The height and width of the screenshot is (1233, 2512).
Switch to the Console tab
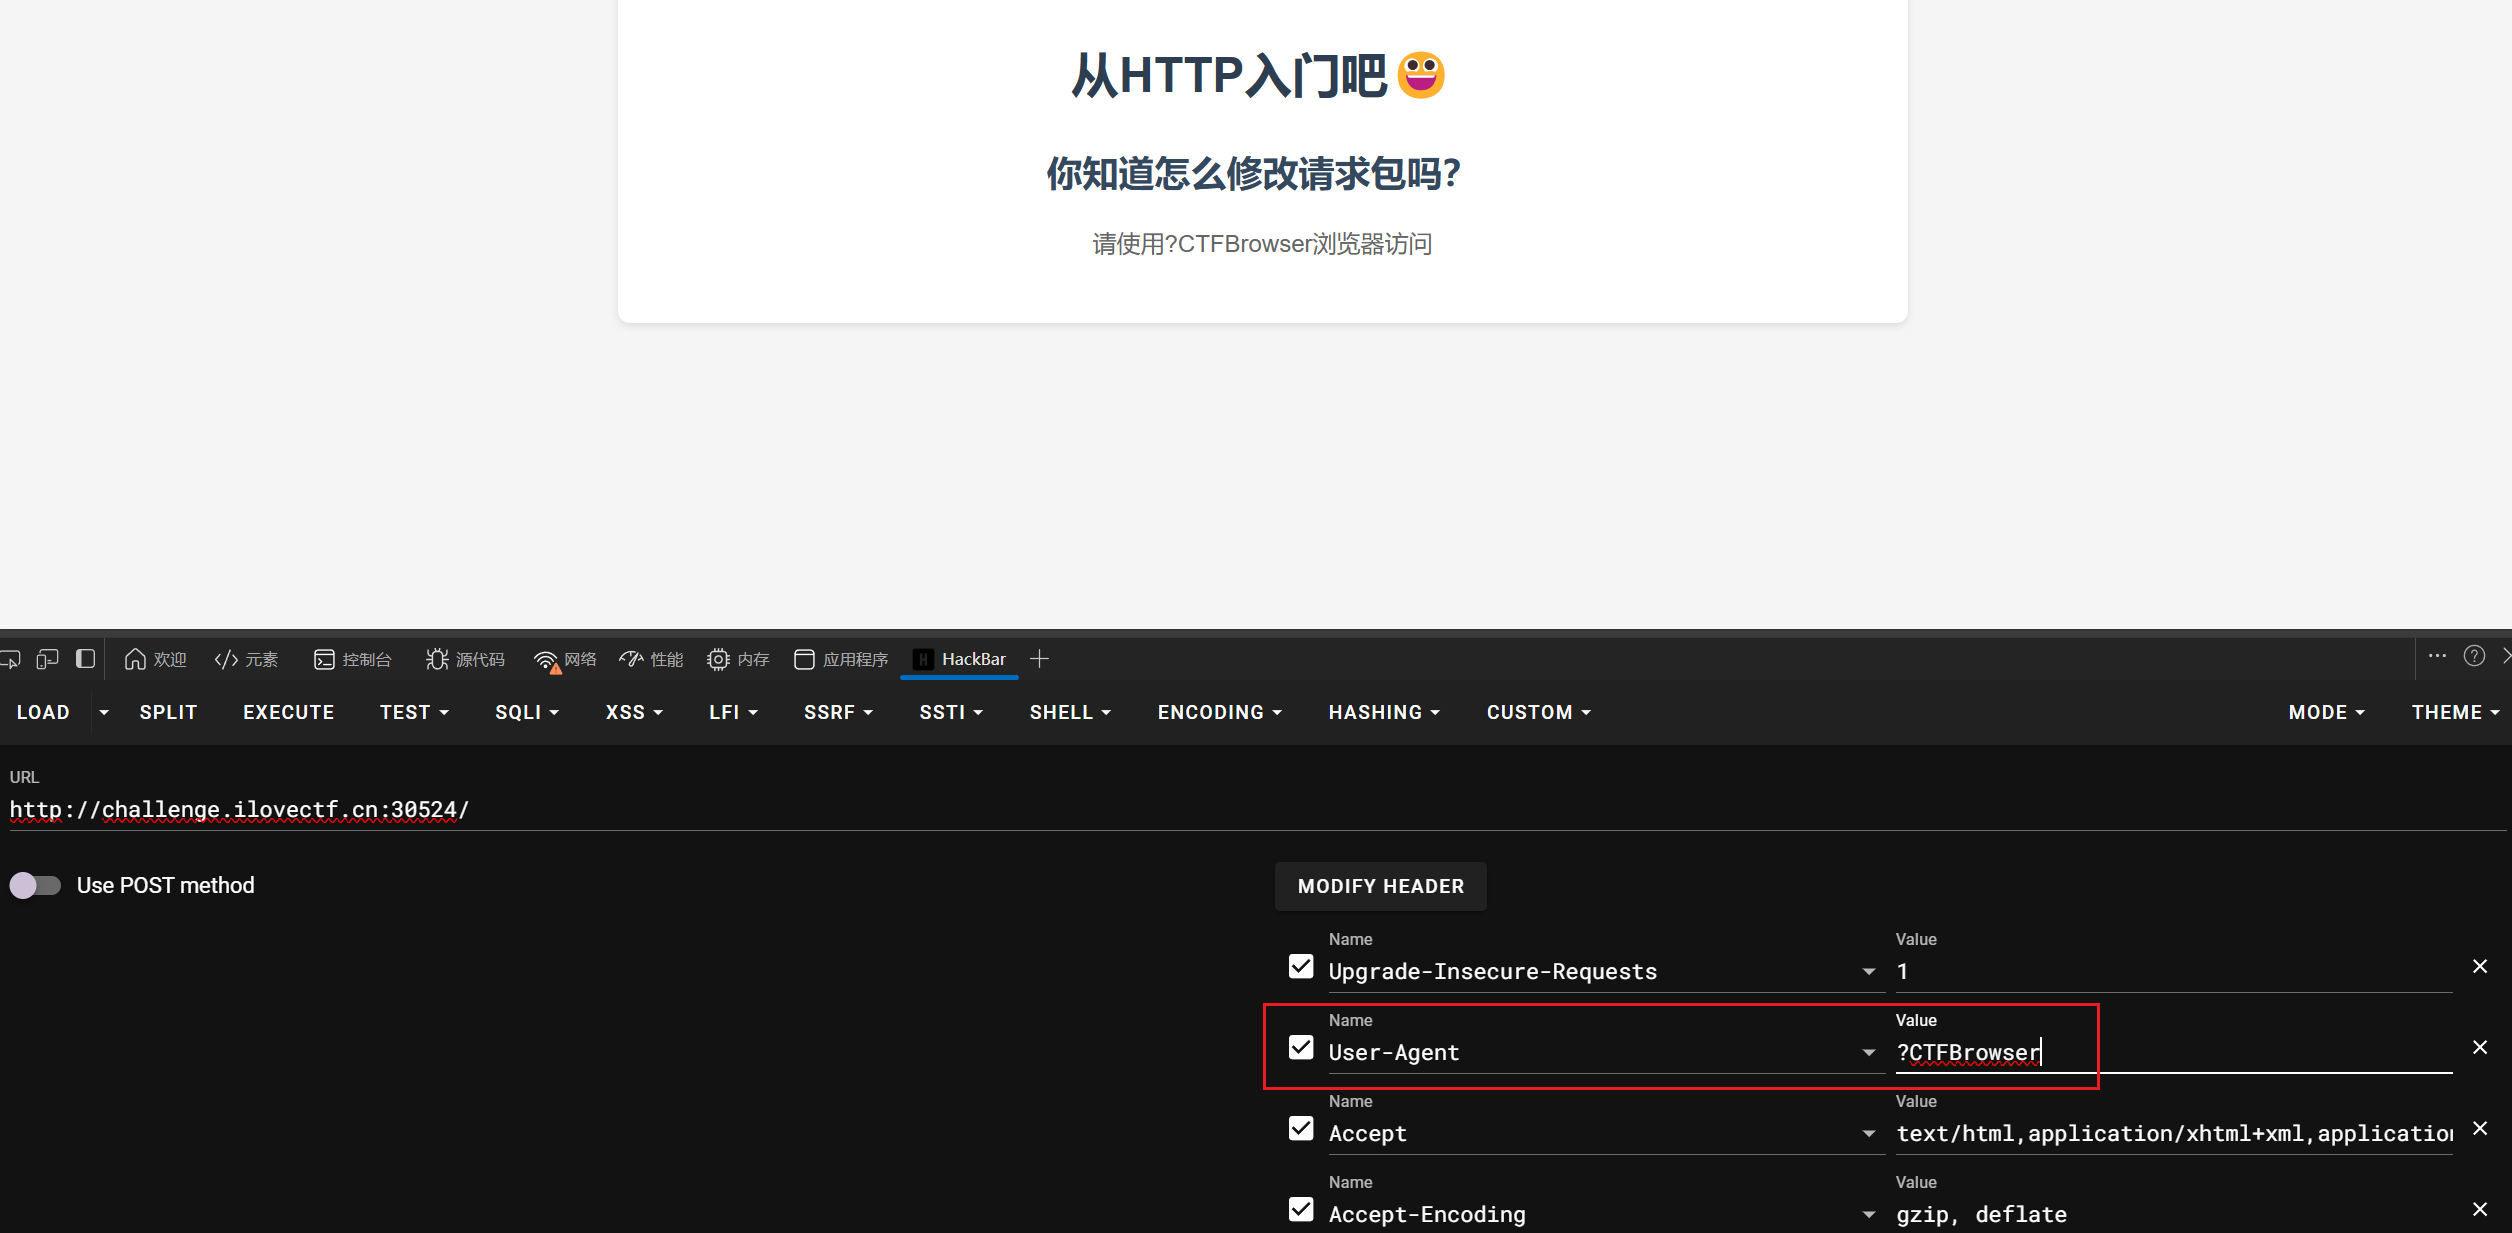(352, 659)
